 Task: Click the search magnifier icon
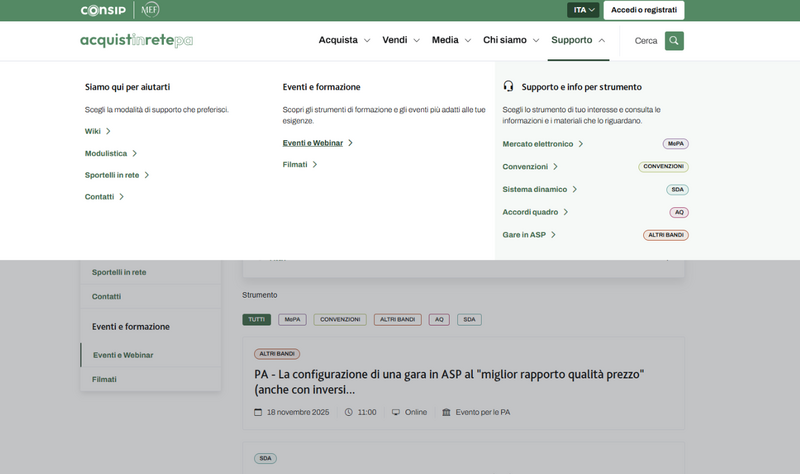click(x=674, y=41)
